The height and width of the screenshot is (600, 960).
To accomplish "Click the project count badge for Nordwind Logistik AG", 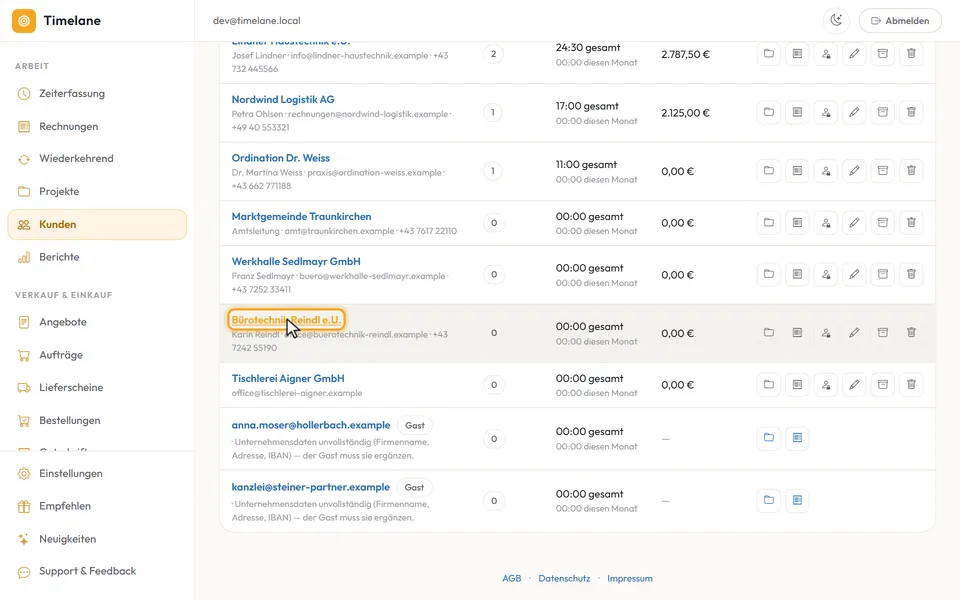I will coord(493,113).
